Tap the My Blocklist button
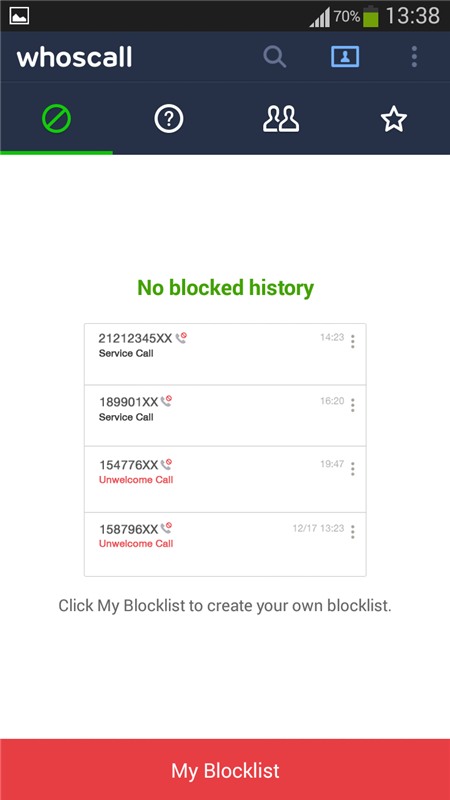The height and width of the screenshot is (800, 450). pos(225,769)
